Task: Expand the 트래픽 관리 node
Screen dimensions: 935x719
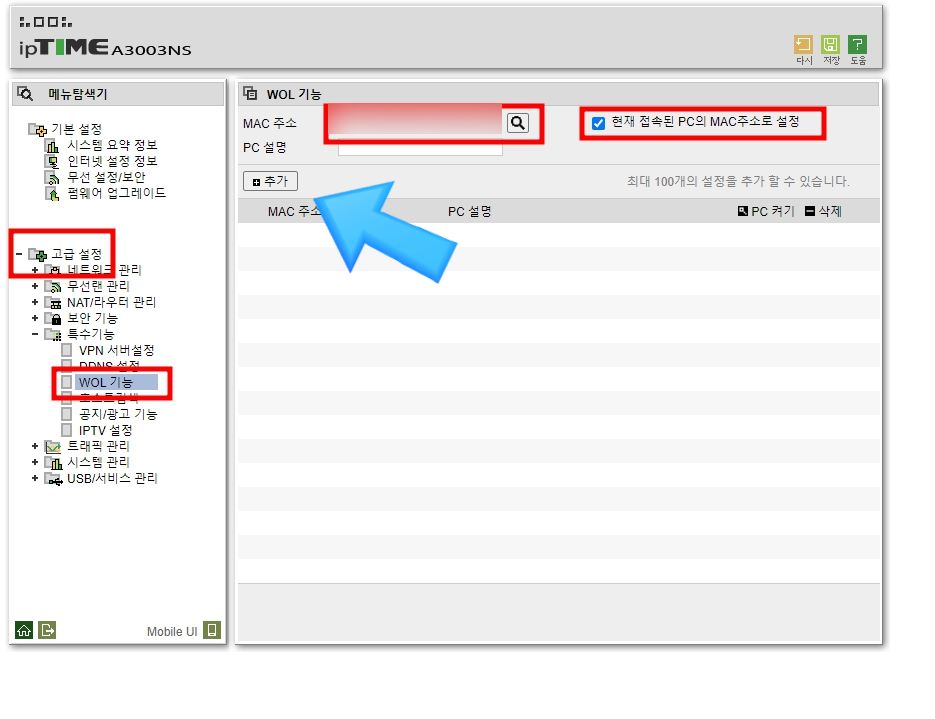Action: coord(35,446)
